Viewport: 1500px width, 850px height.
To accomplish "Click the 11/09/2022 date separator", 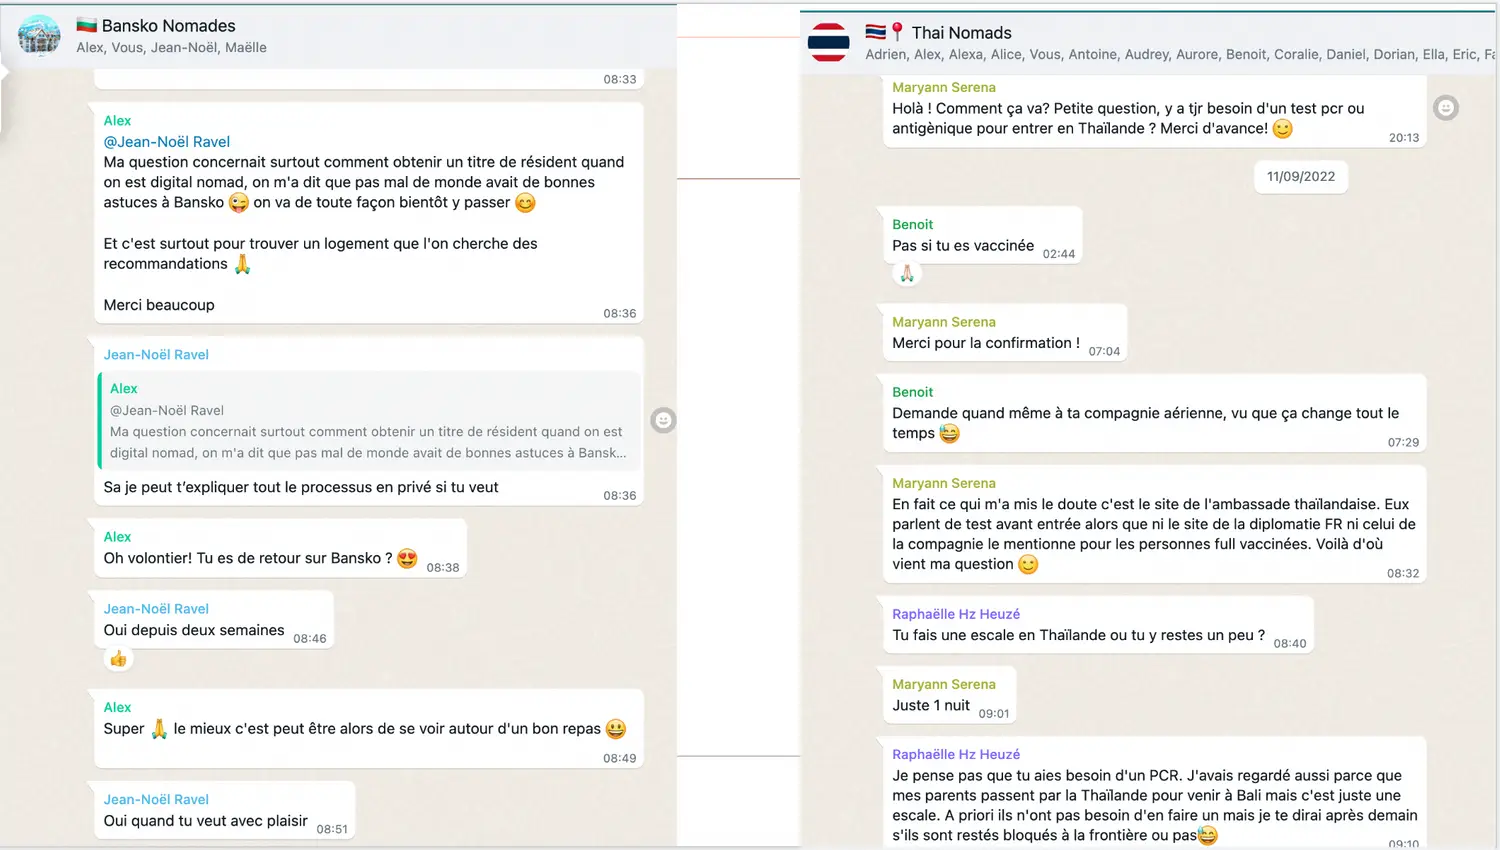I will point(1301,177).
